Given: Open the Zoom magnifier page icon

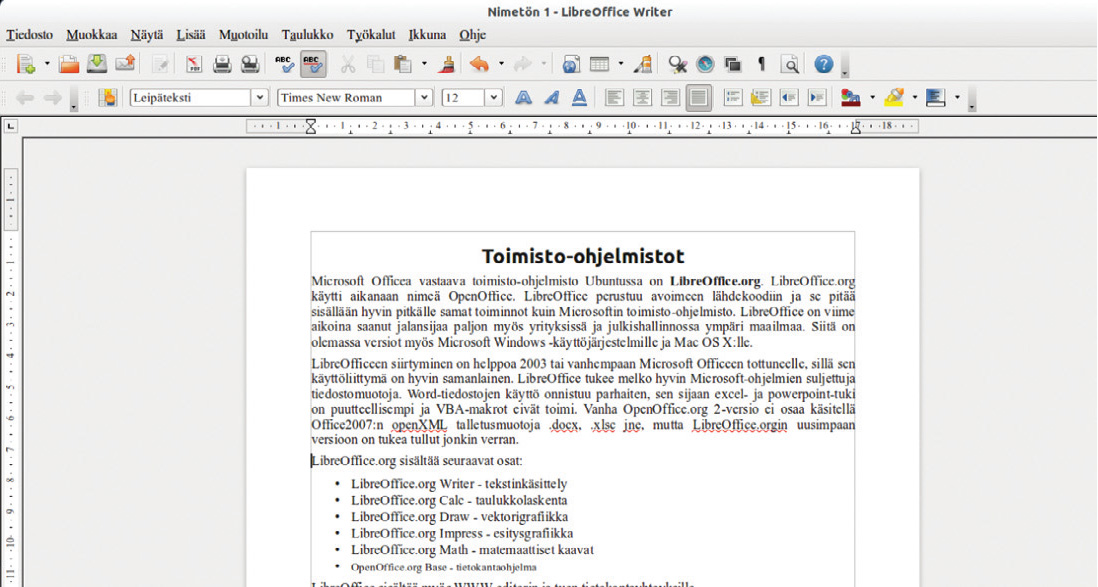Looking at the screenshot, I should pos(790,64).
